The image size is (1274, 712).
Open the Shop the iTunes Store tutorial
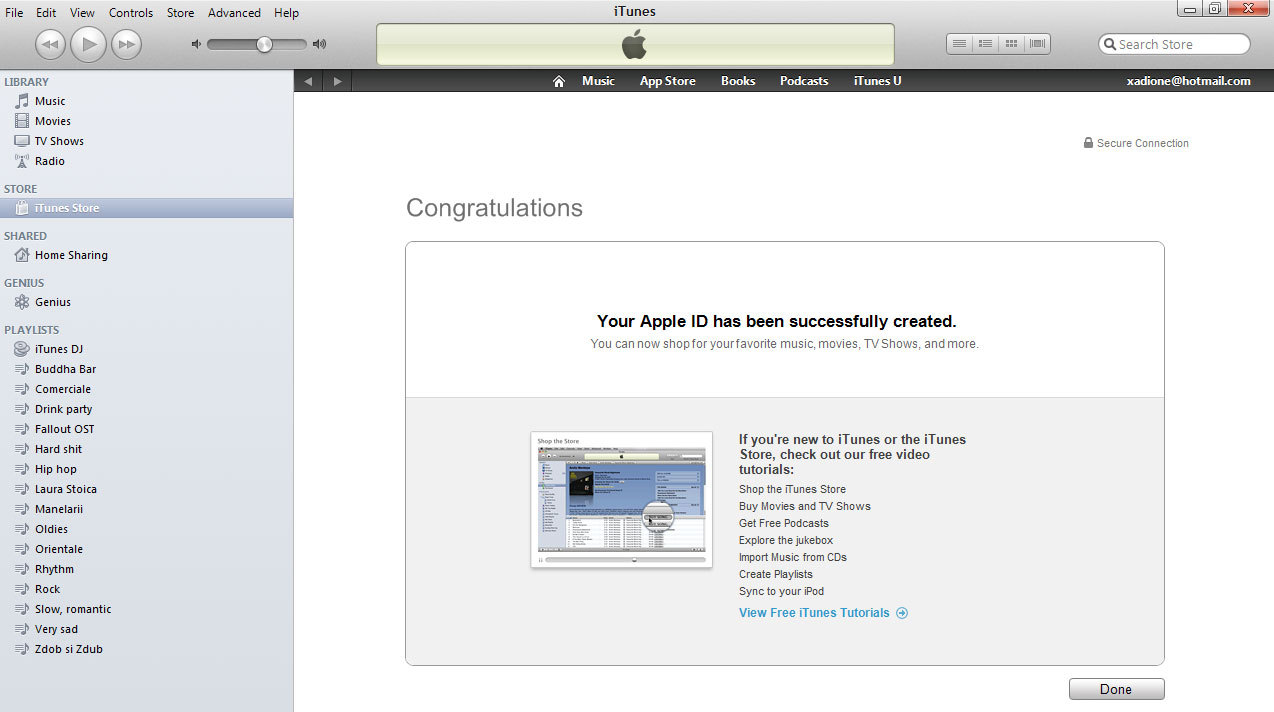(x=792, y=489)
